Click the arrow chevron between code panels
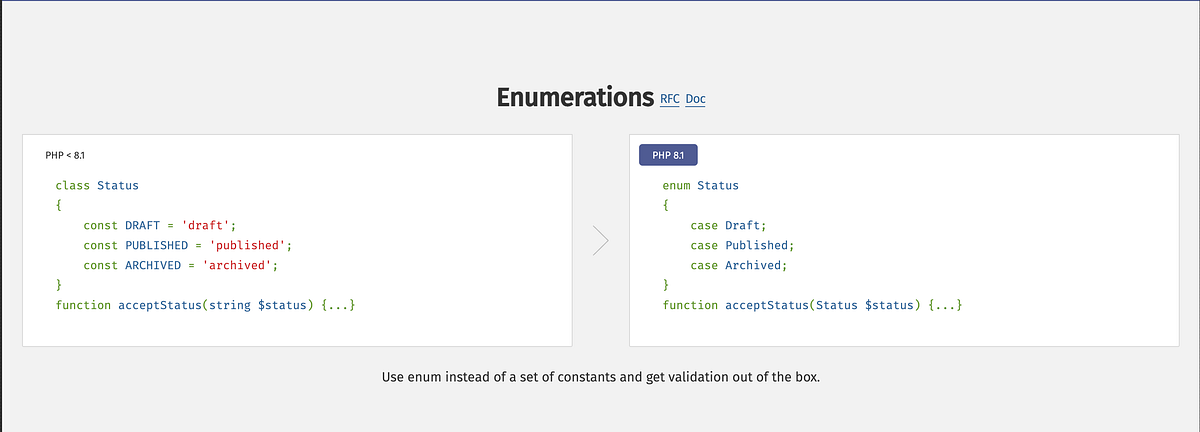Image resolution: width=1200 pixels, height=432 pixels. (600, 241)
